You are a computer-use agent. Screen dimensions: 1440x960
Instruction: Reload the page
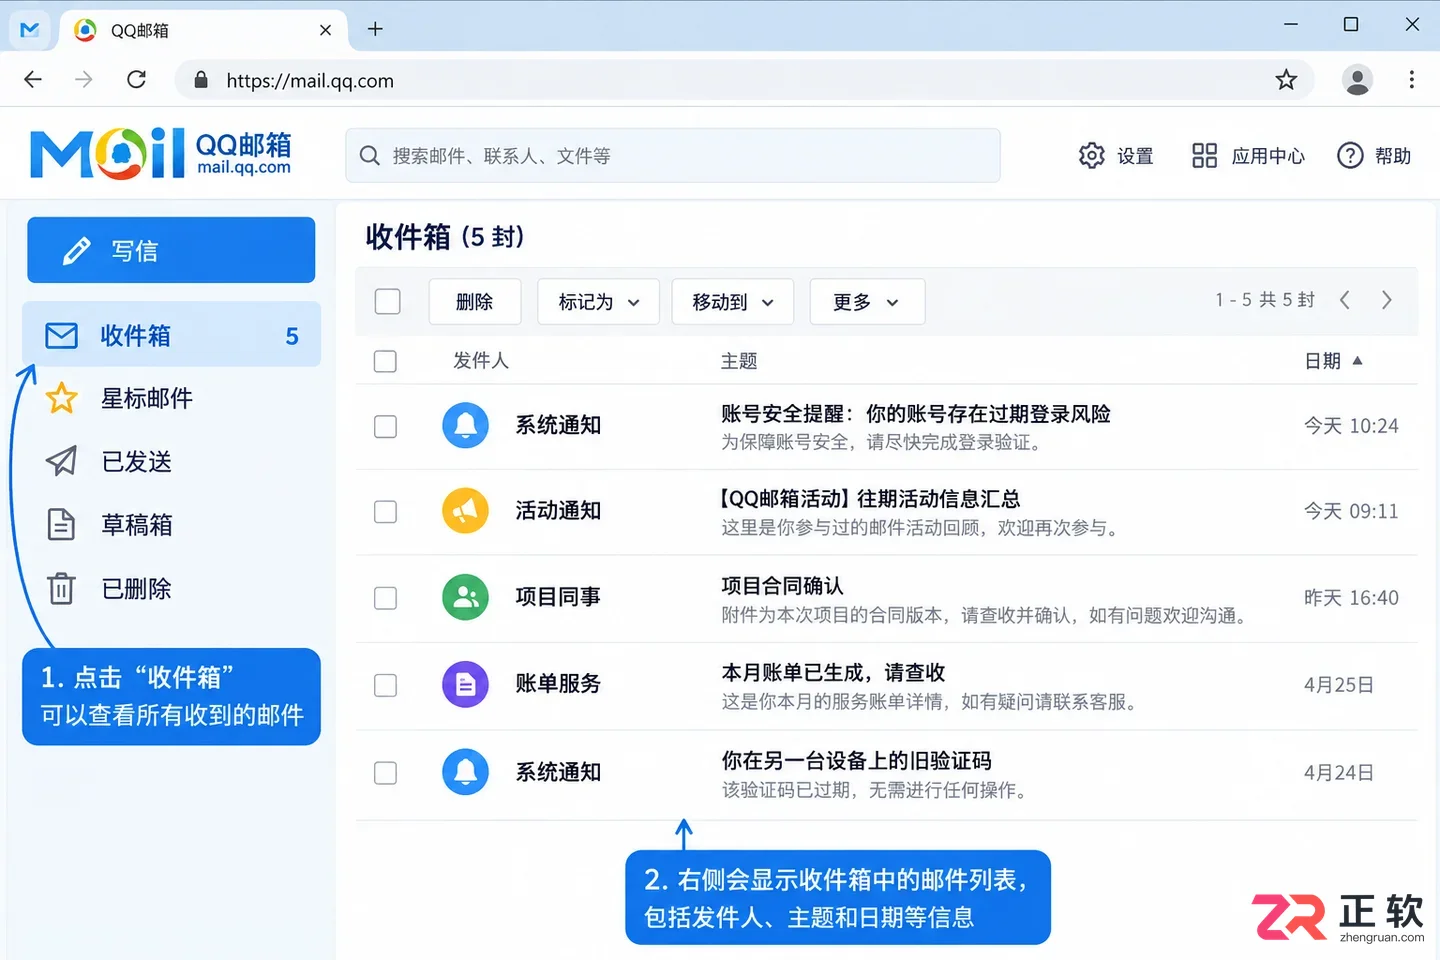(x=137, y=80)
